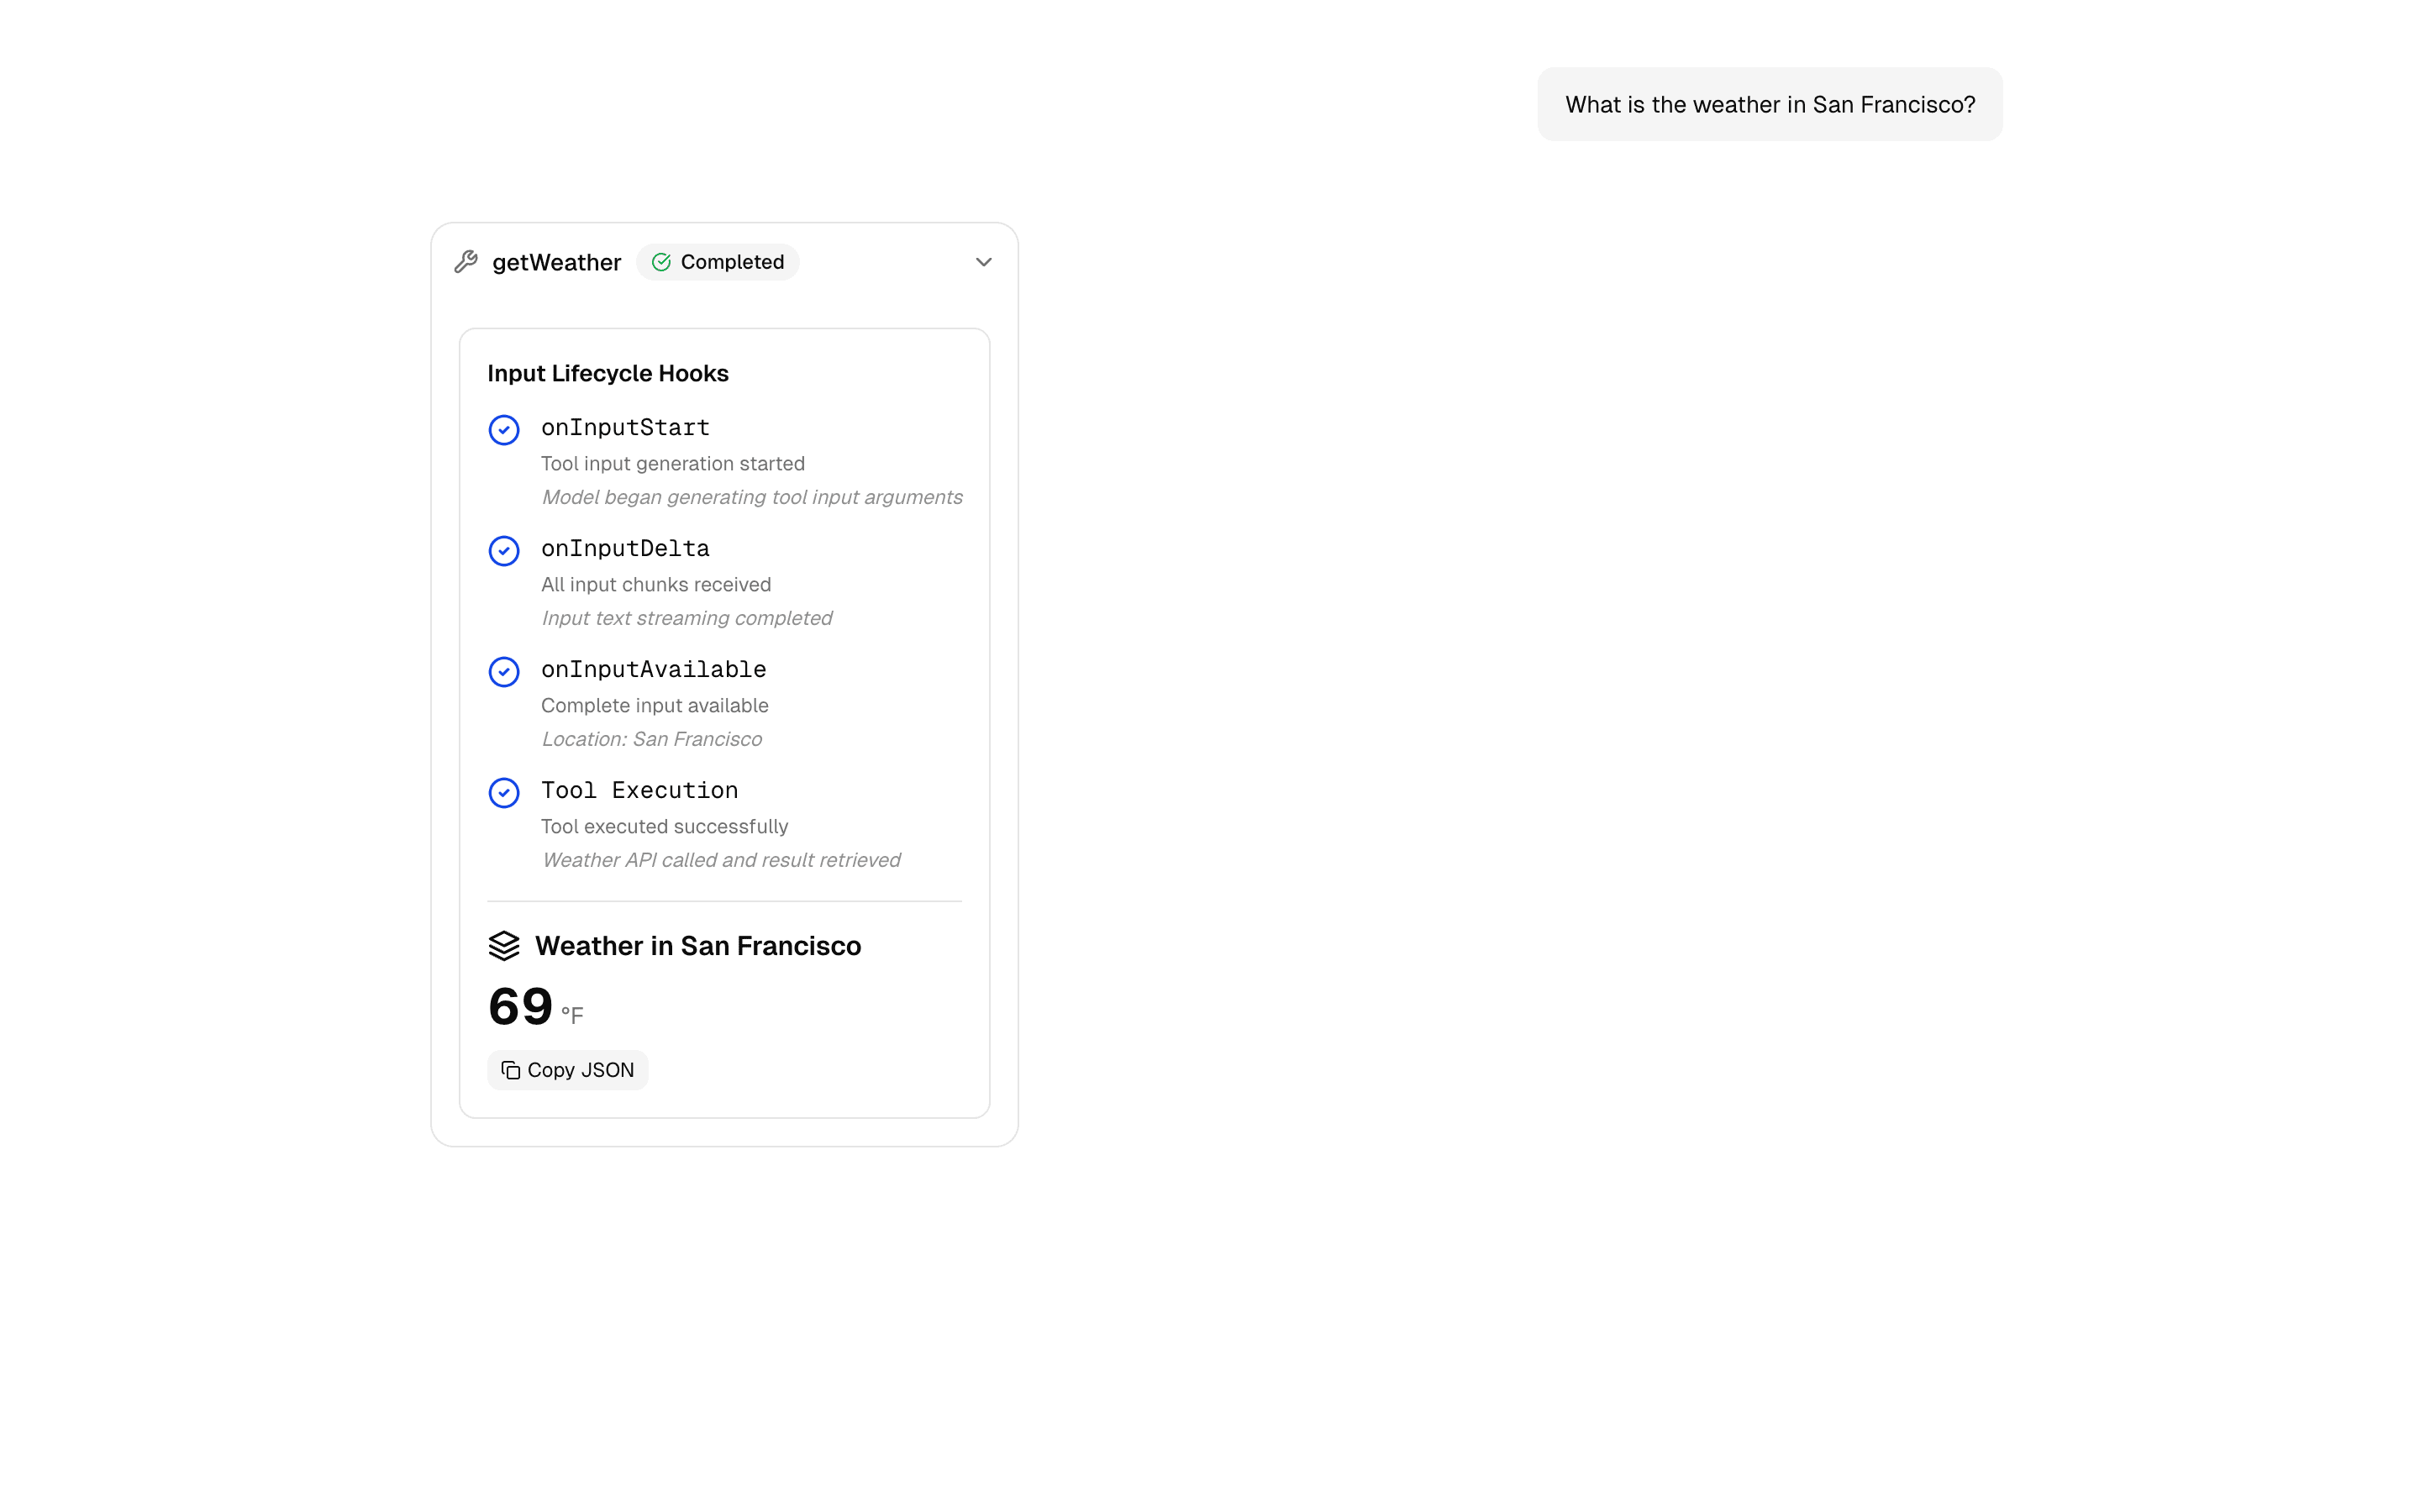Click the wrench icon beside getWeather
This screenshot has height=1512, width=2420.
click(x=467, y=261)
